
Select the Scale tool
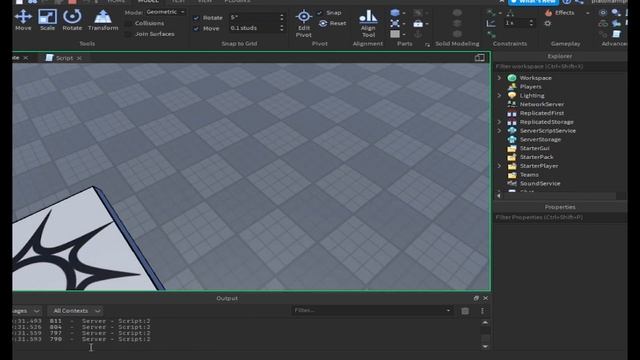[x=47, y=20]
